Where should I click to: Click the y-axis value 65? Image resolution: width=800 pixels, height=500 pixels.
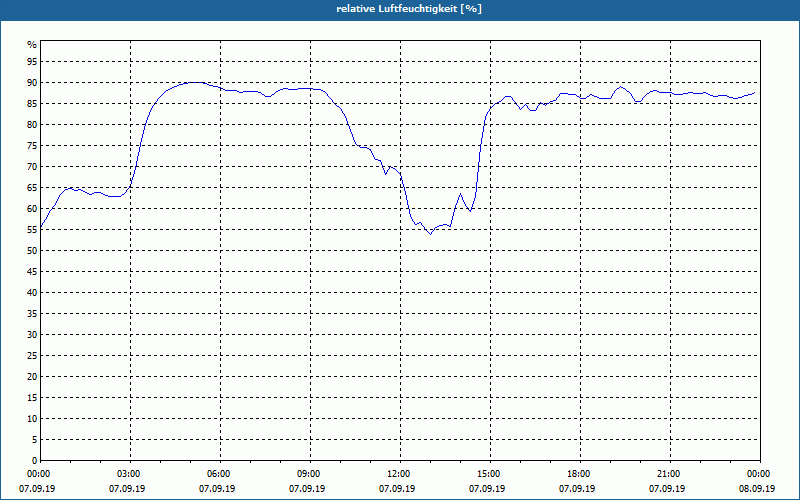click(x=32, y=188)
